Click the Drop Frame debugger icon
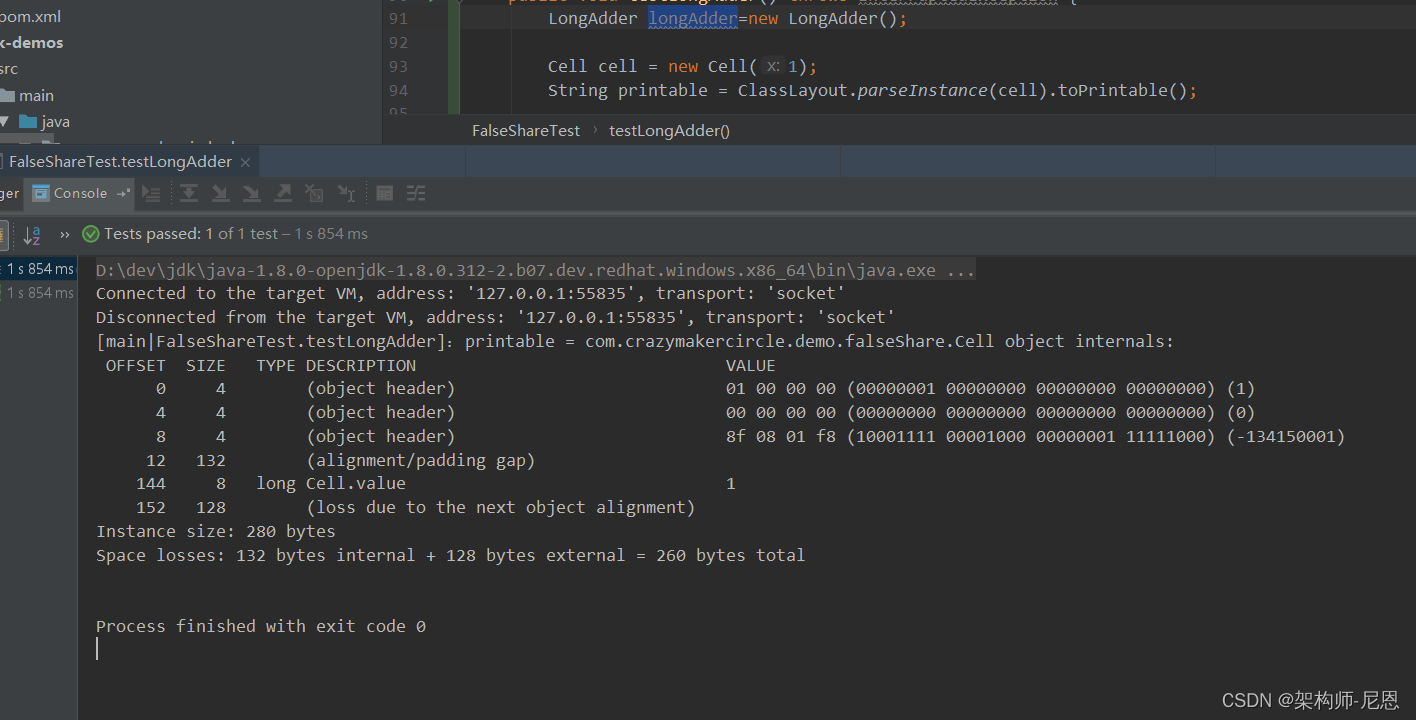The height and width of the screenshot is (720, 1416). [x=314, y=193]
